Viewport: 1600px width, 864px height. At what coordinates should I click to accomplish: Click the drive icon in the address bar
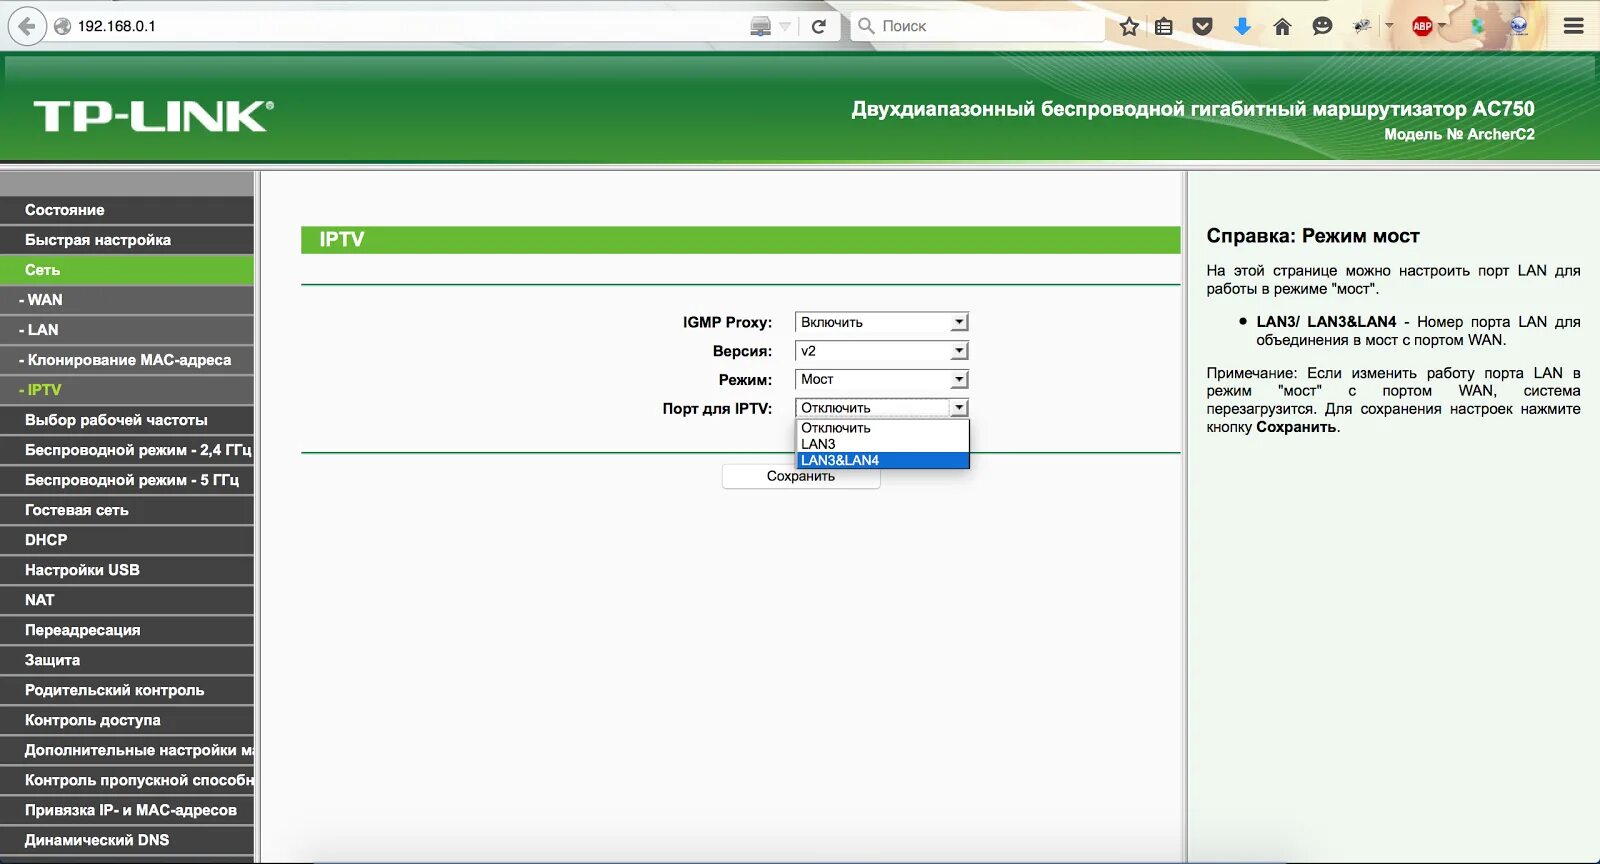pyautogui.click(x=761, y=26)
